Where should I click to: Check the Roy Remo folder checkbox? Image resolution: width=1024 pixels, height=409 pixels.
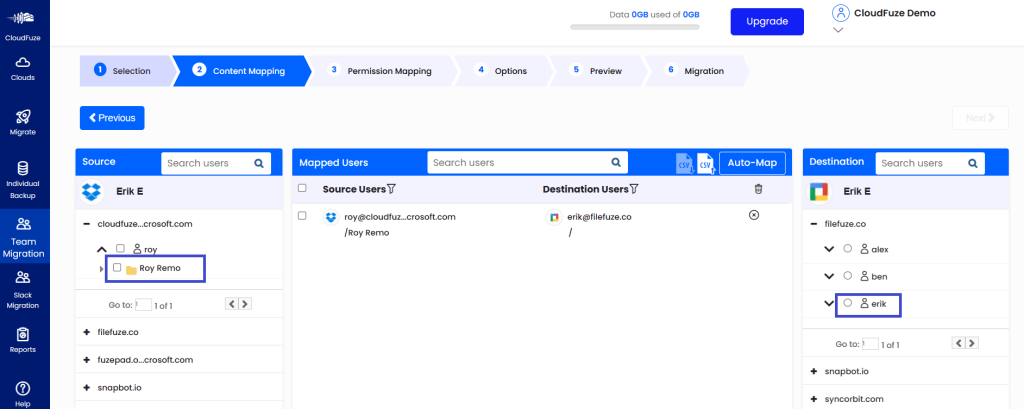point(117,267)
